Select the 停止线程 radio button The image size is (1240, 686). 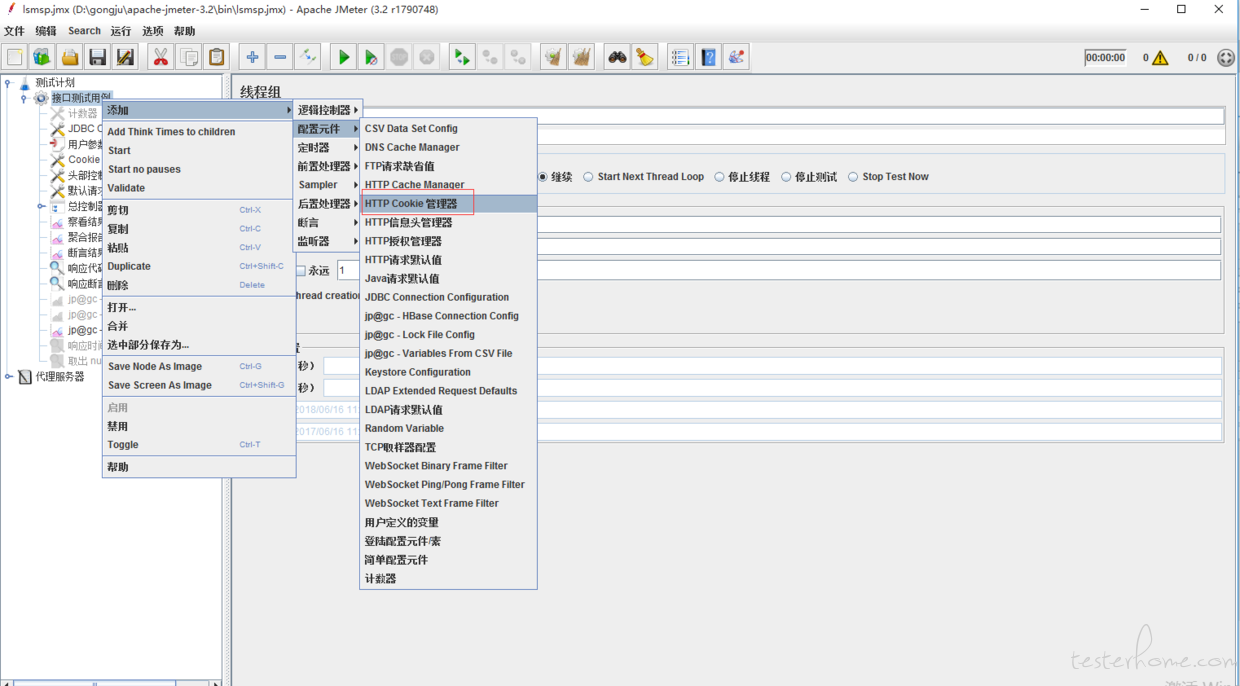tap(719, 177)
